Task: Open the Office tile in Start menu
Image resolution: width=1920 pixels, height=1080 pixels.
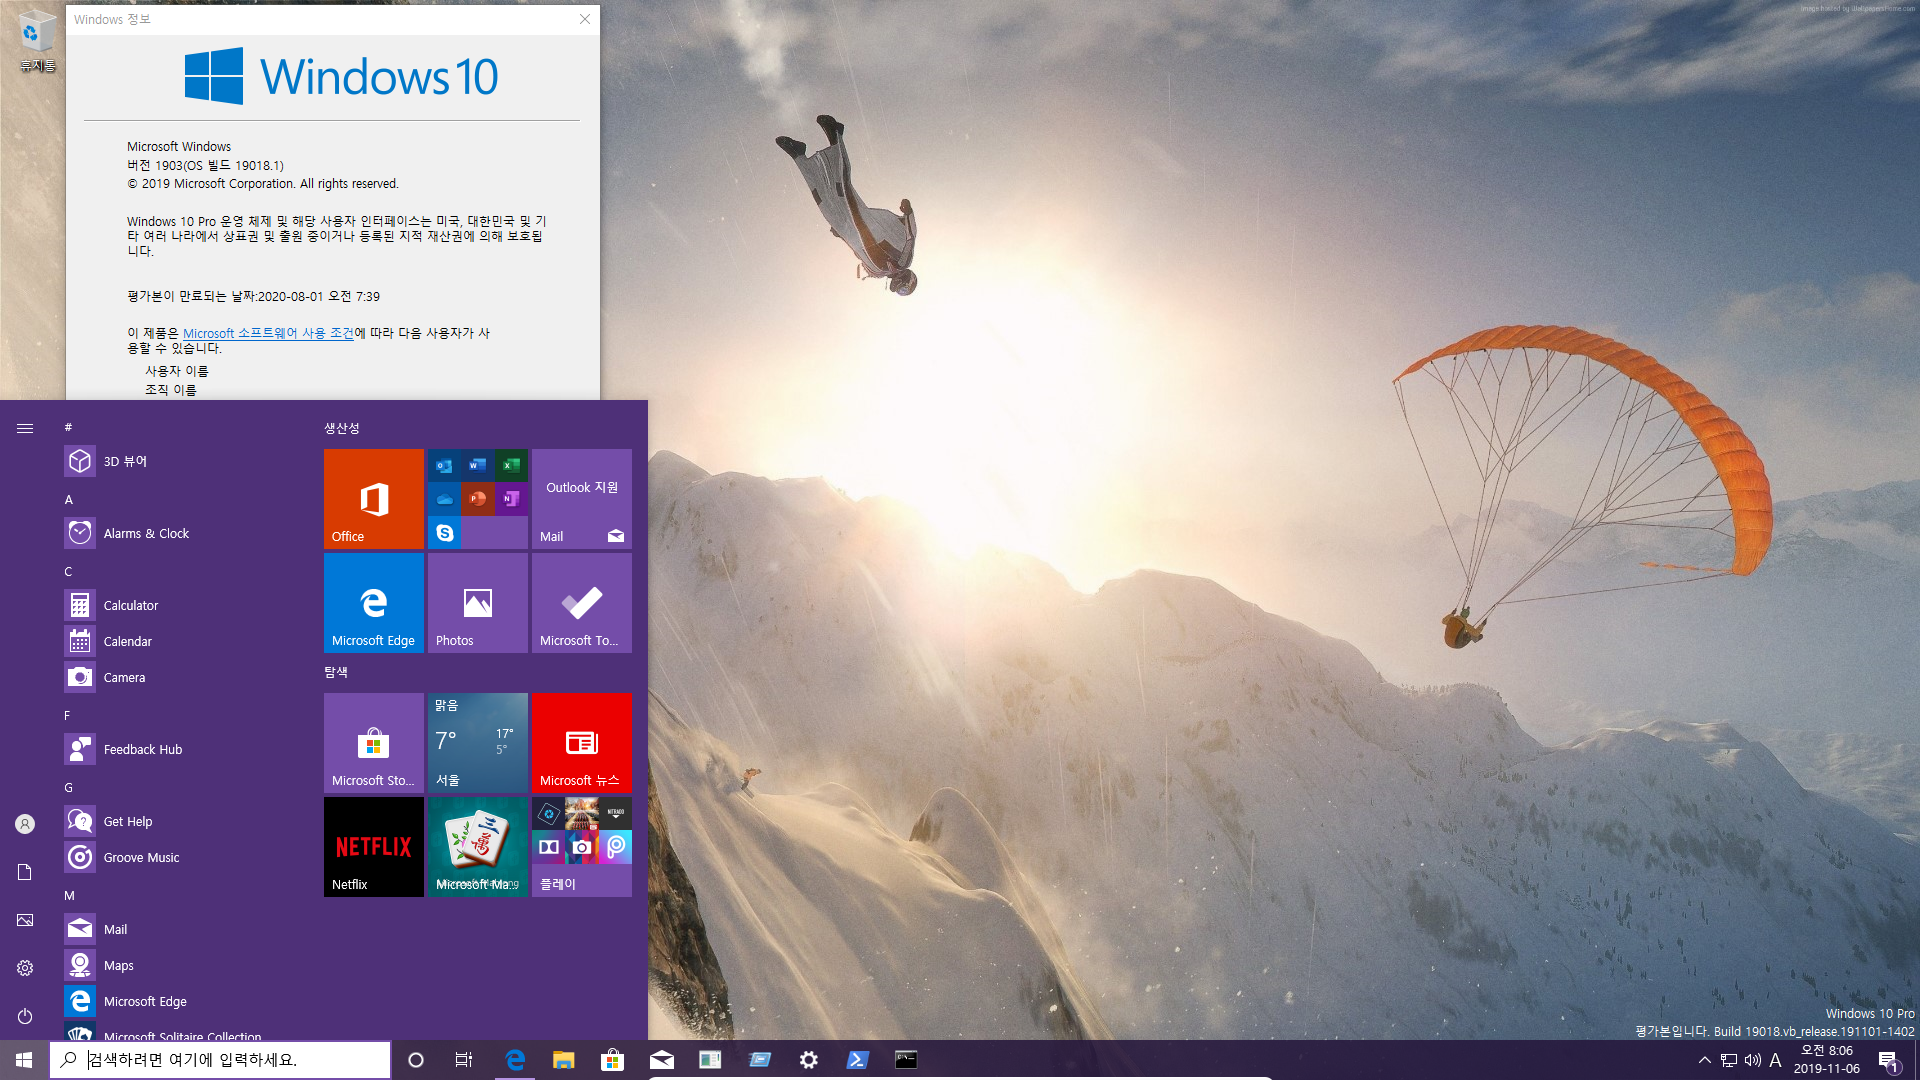Action: 373,498
